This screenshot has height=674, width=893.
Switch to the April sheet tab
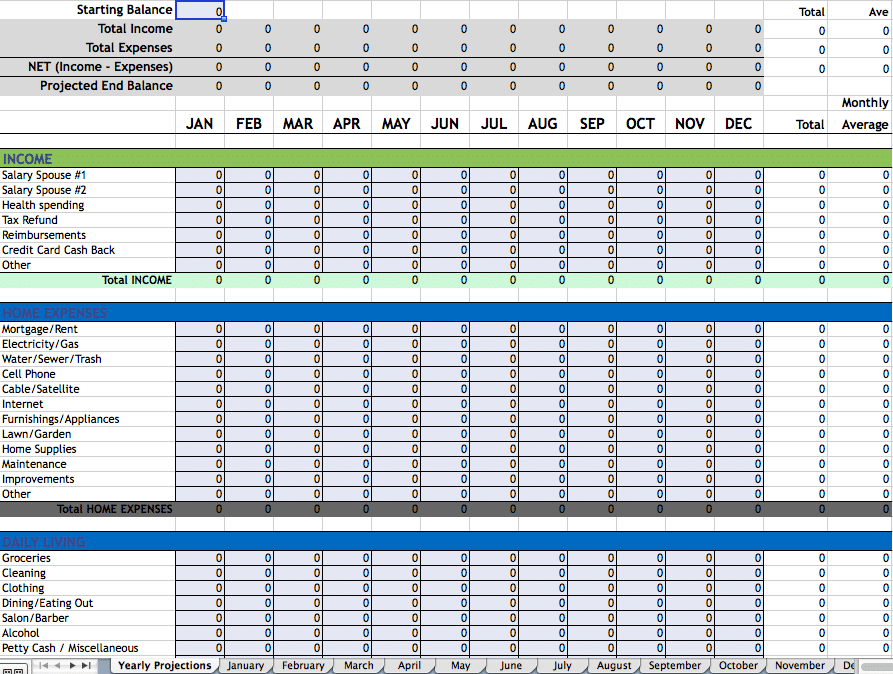tap(409, 665)
